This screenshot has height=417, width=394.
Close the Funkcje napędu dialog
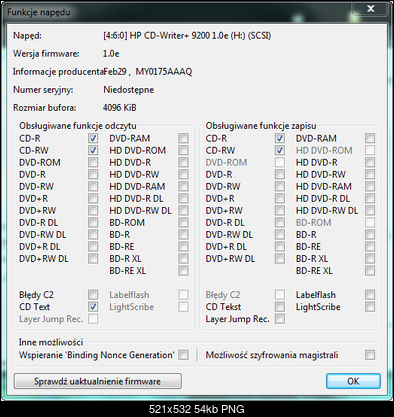[370, 9]
